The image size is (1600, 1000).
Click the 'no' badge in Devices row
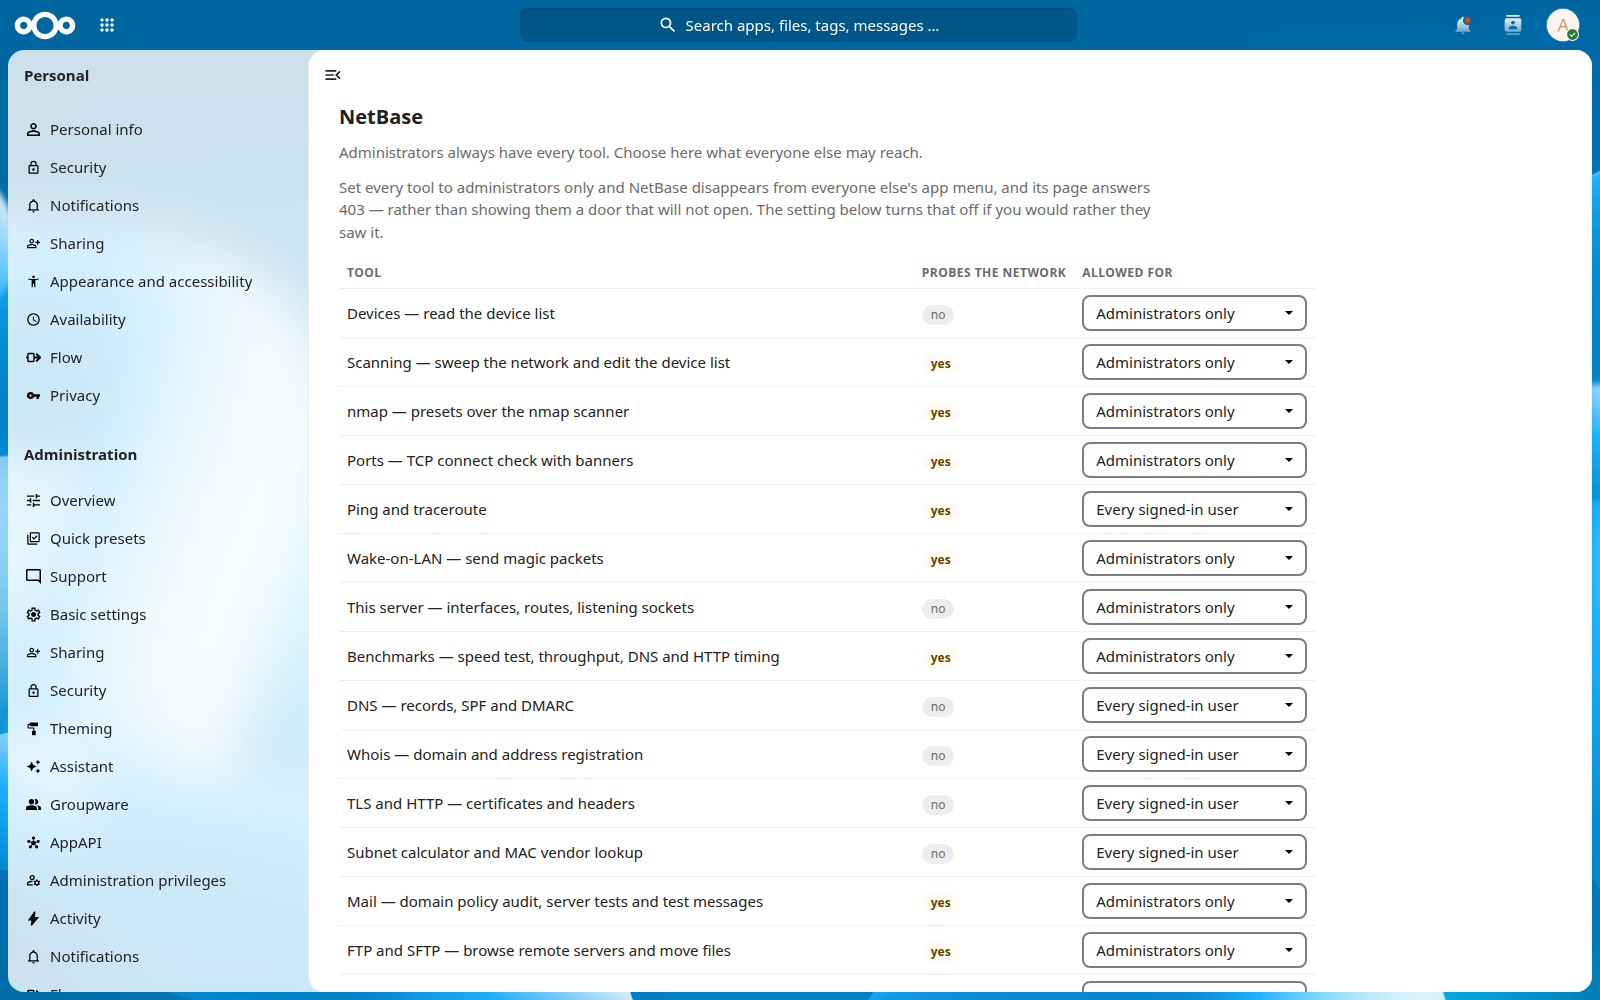[938, 315]
